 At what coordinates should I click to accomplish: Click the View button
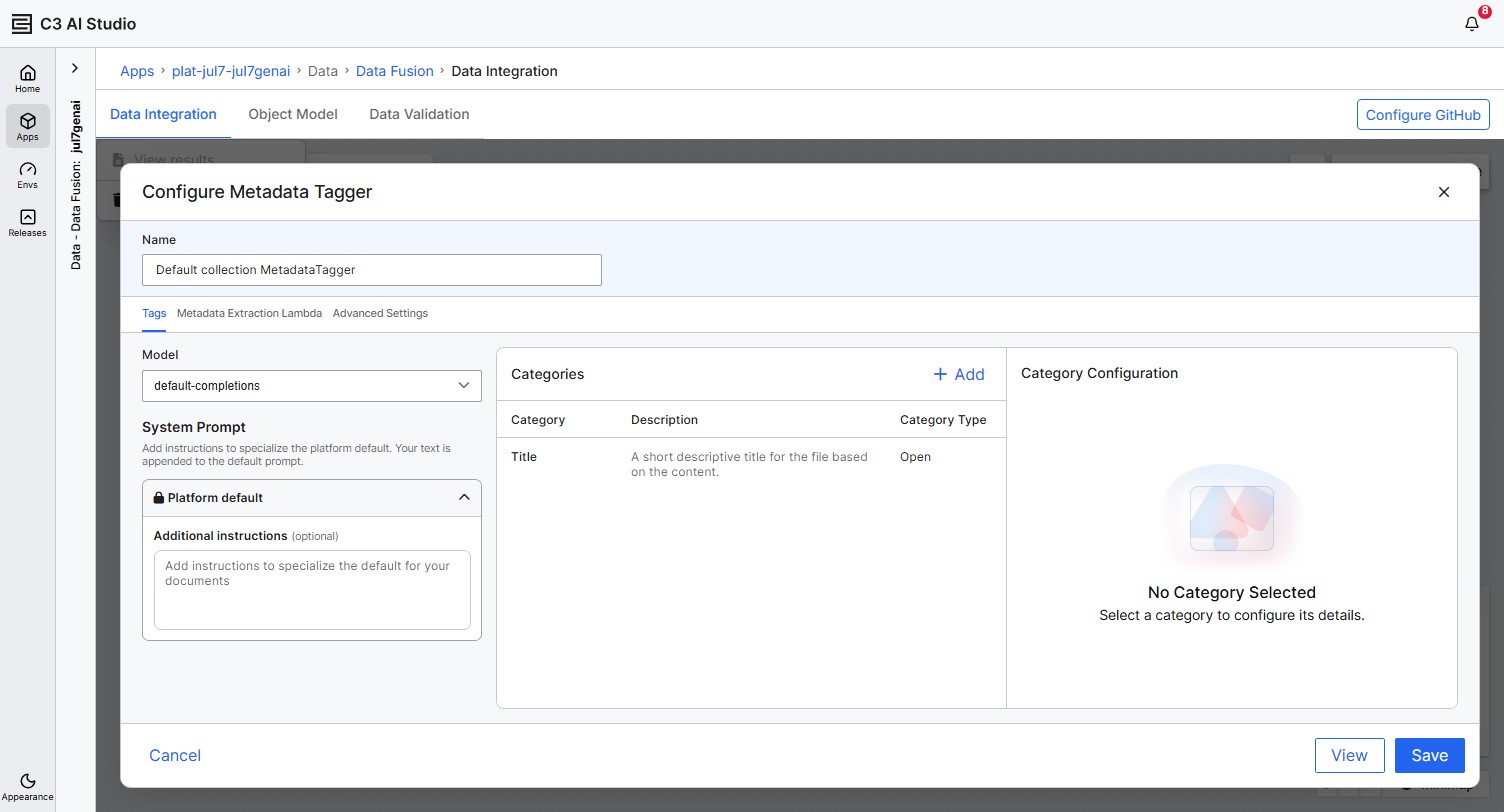[x=1349, y=755]
